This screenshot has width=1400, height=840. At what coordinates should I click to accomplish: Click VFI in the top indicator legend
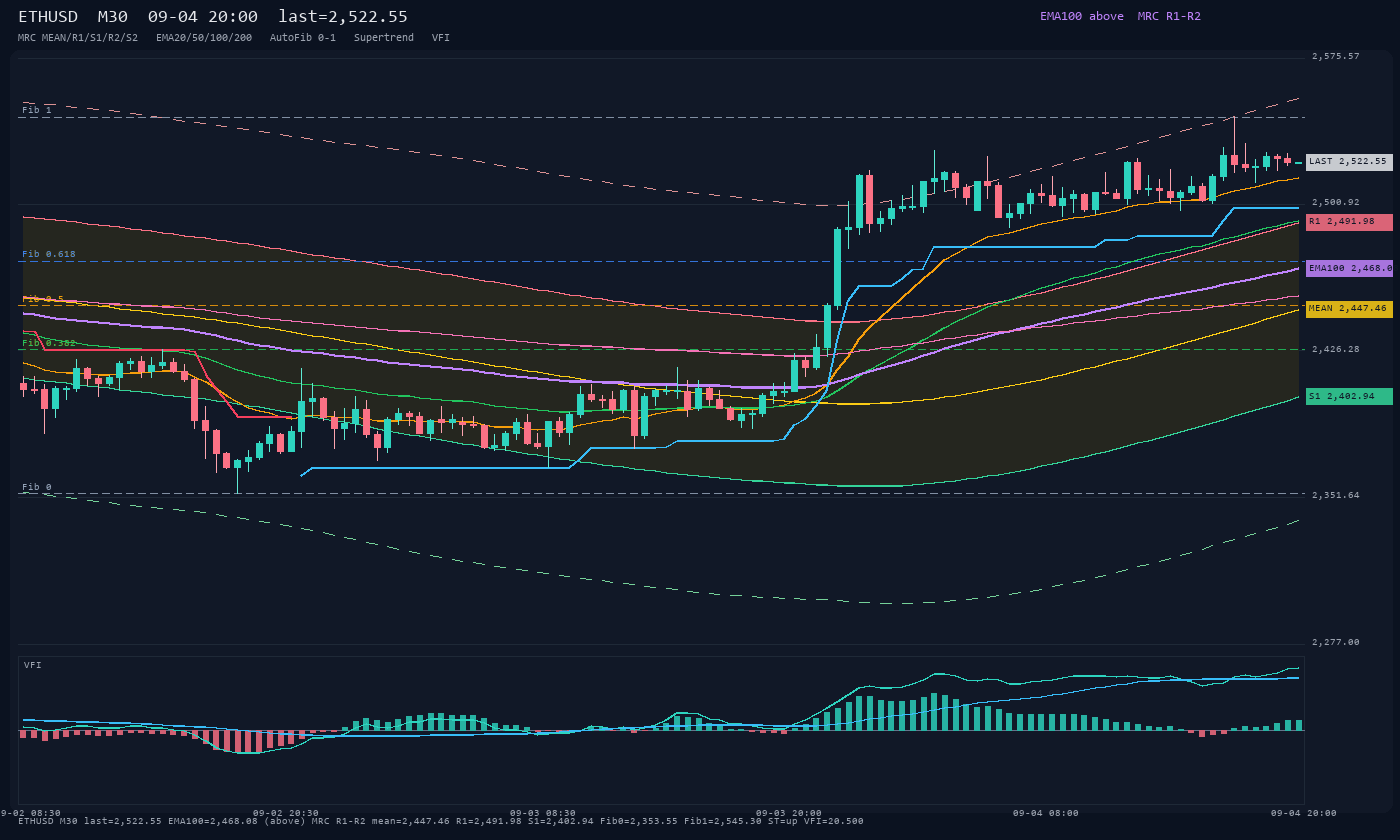441,38
